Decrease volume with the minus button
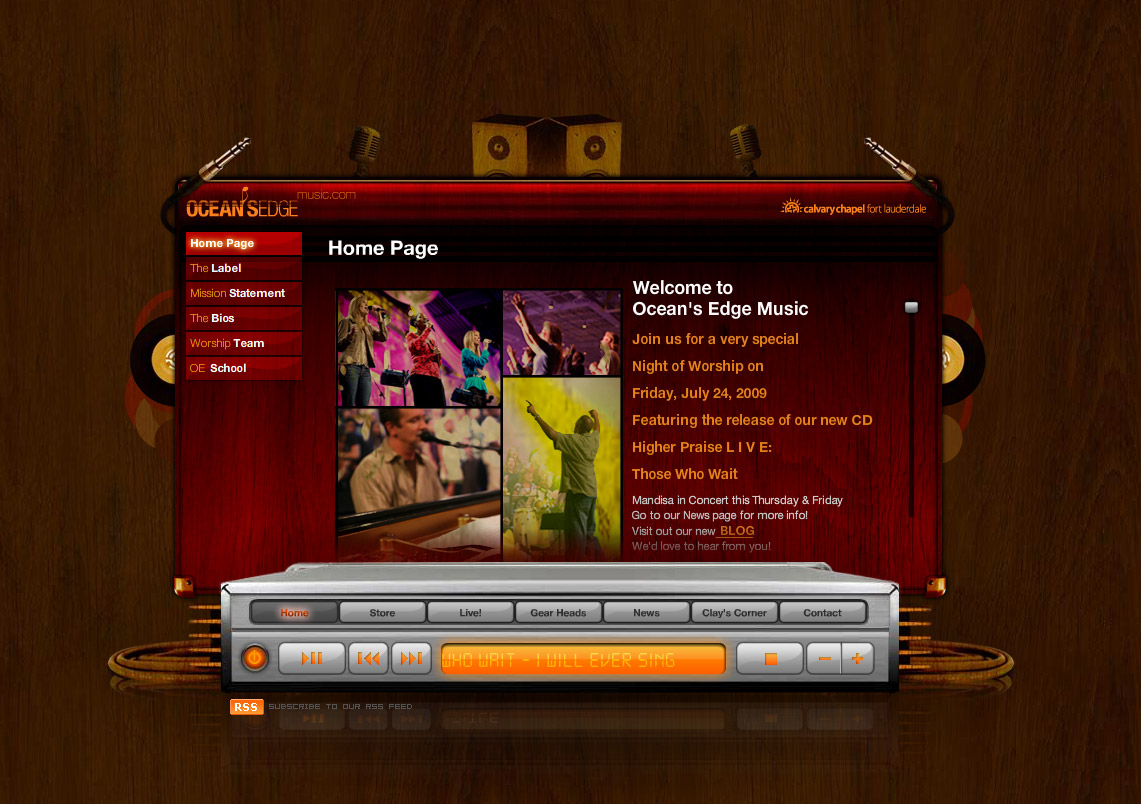This screenshot has width=1141, height=804. point(824,659)
